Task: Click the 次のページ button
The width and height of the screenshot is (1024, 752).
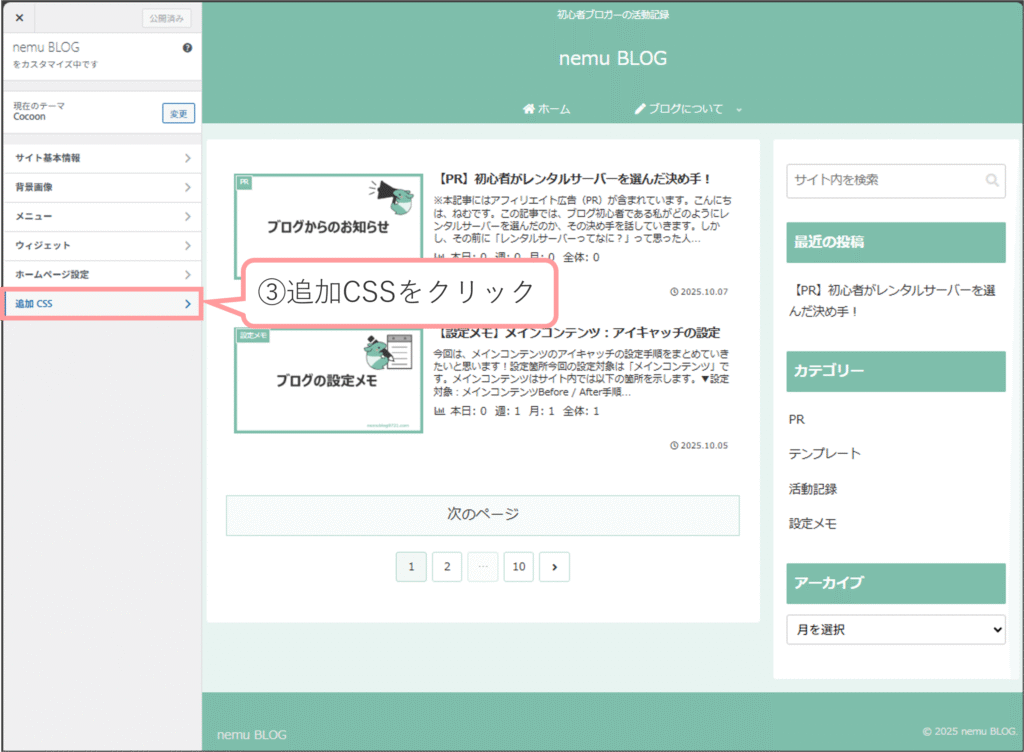Action: [x=482, y=515]
